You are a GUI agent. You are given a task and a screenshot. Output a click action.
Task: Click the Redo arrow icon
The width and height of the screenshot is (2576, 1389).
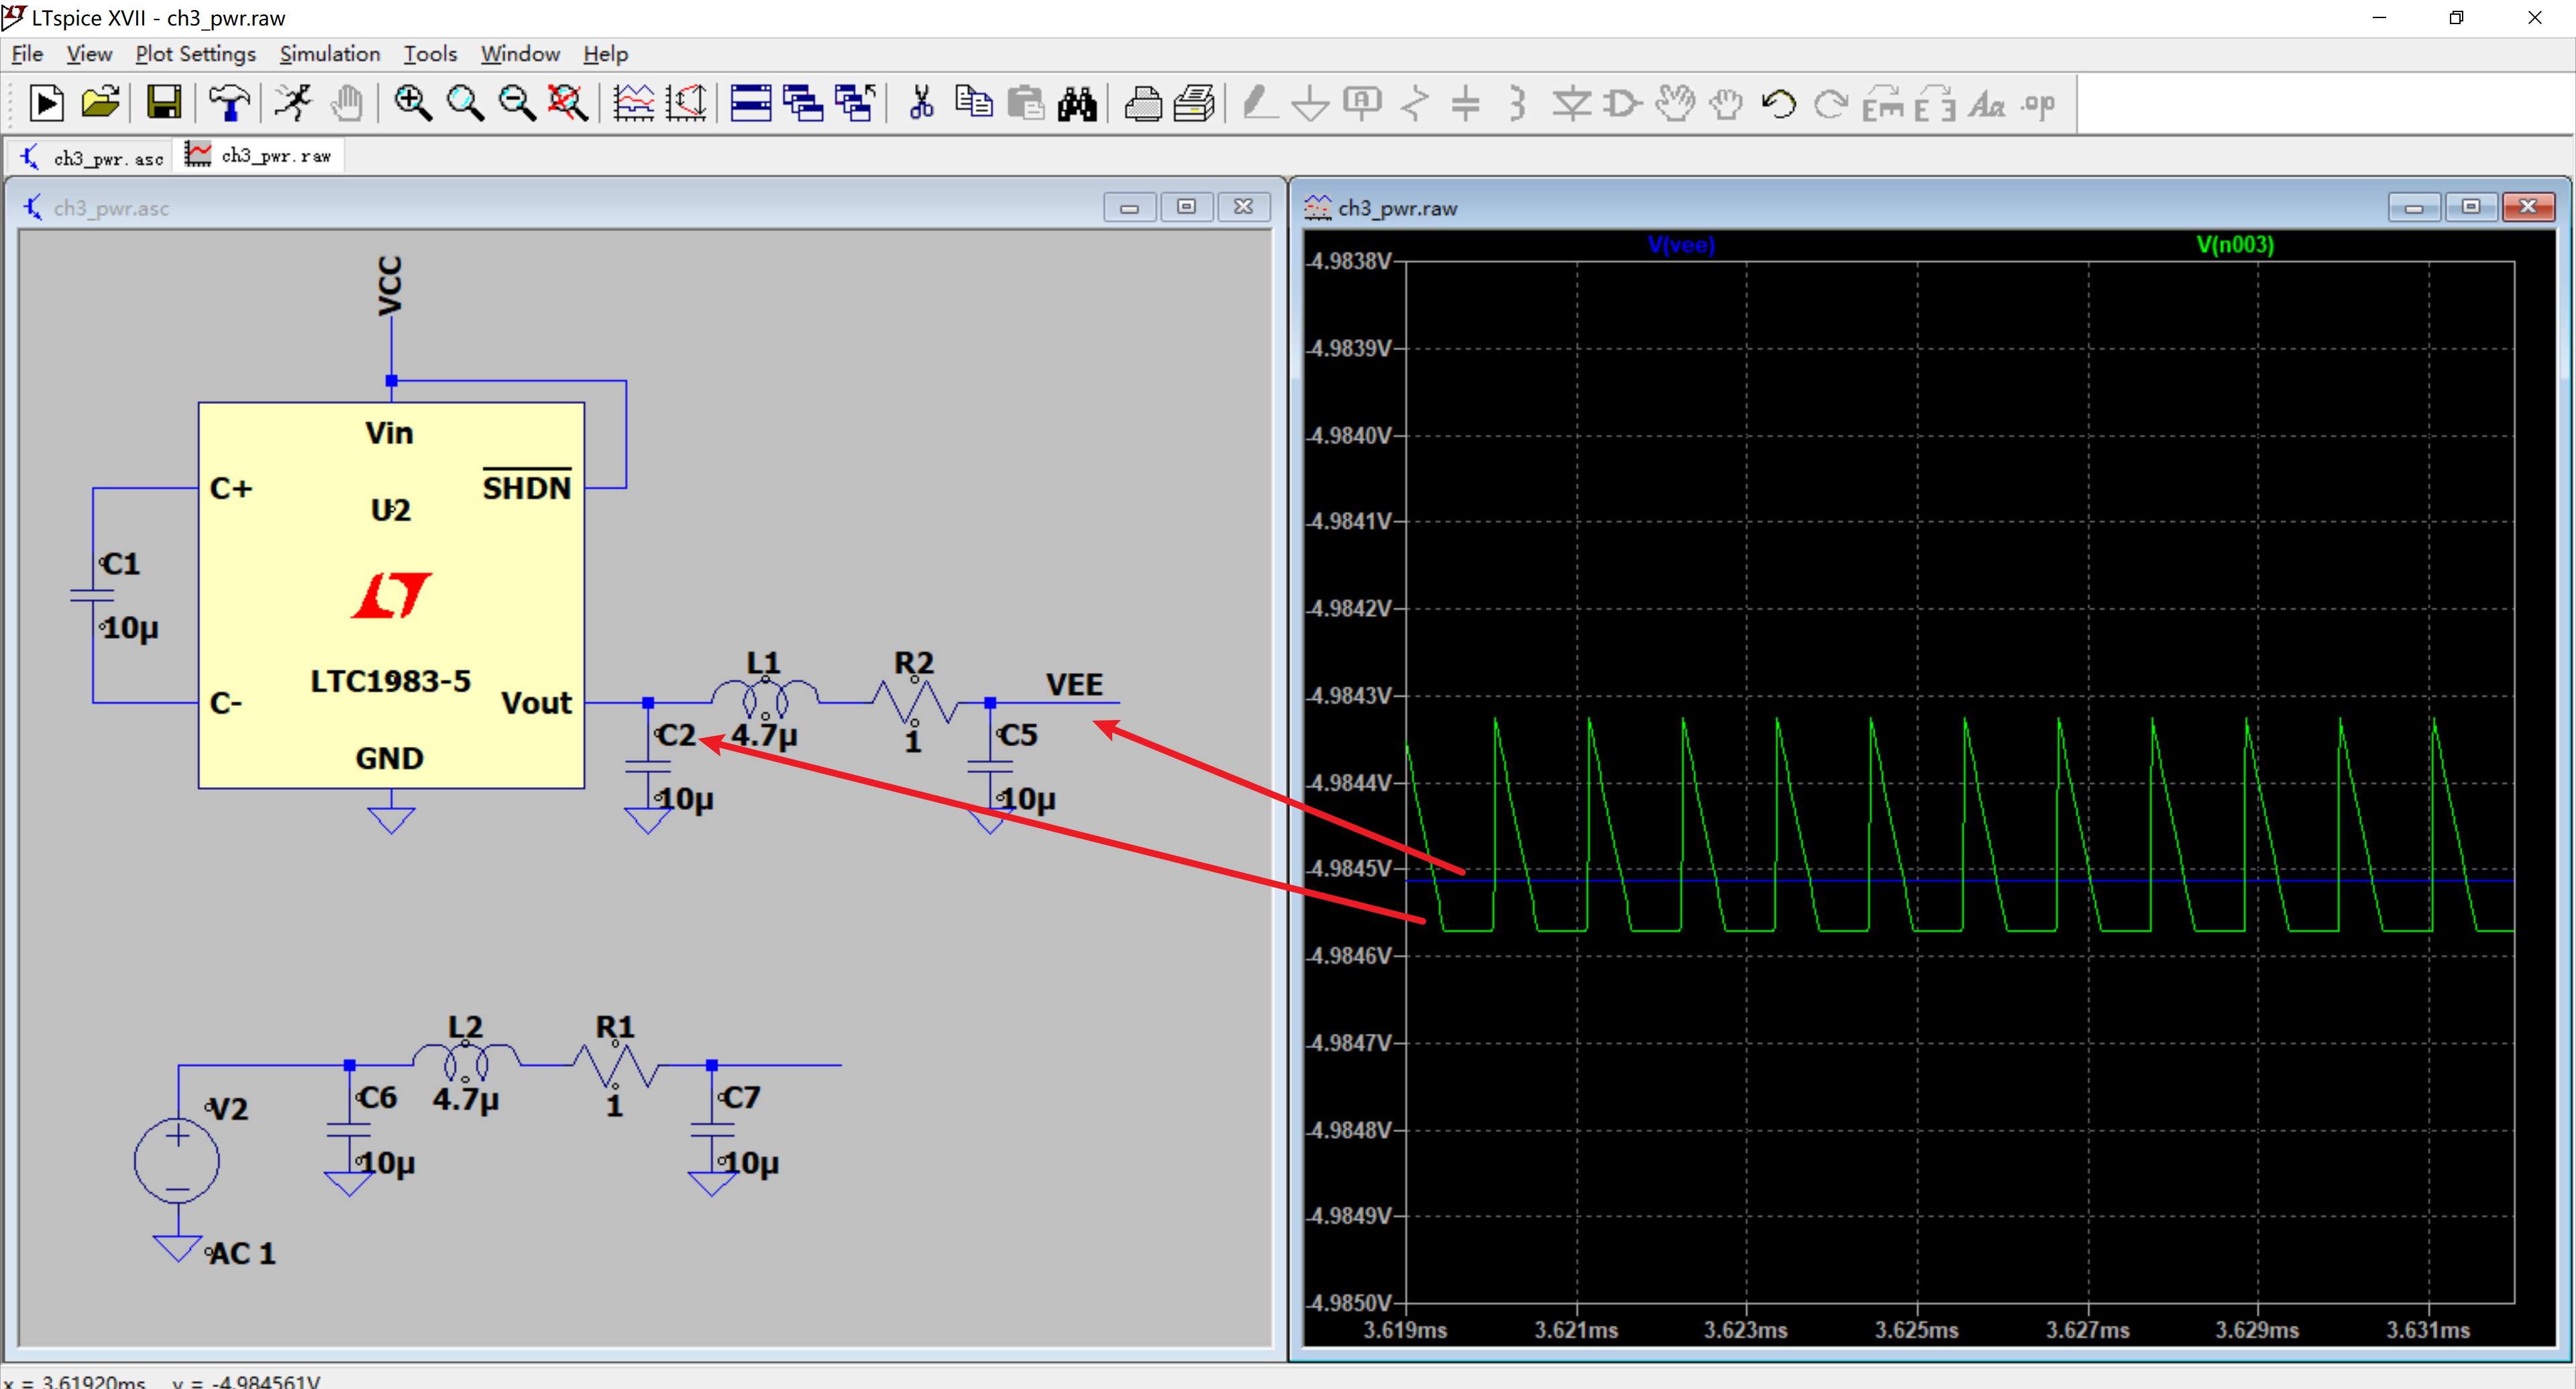(1830, 103)
